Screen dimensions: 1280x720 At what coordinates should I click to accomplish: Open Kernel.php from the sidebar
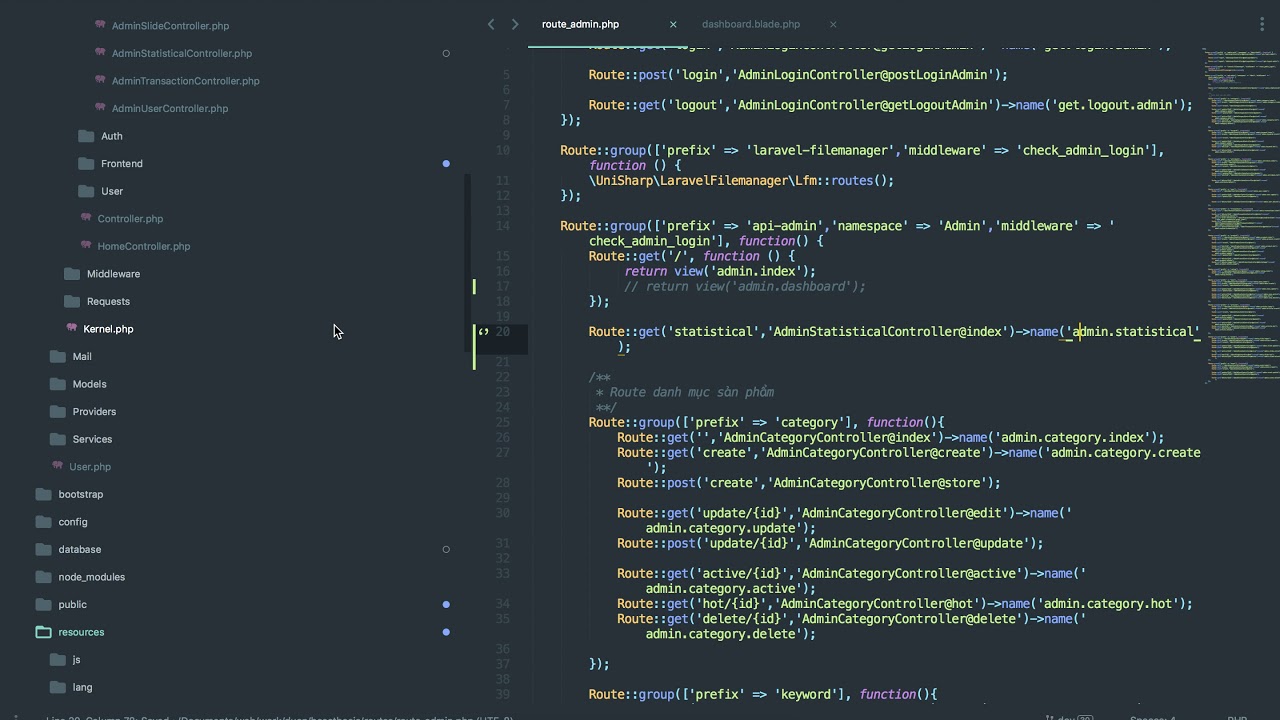click(108, 329)
